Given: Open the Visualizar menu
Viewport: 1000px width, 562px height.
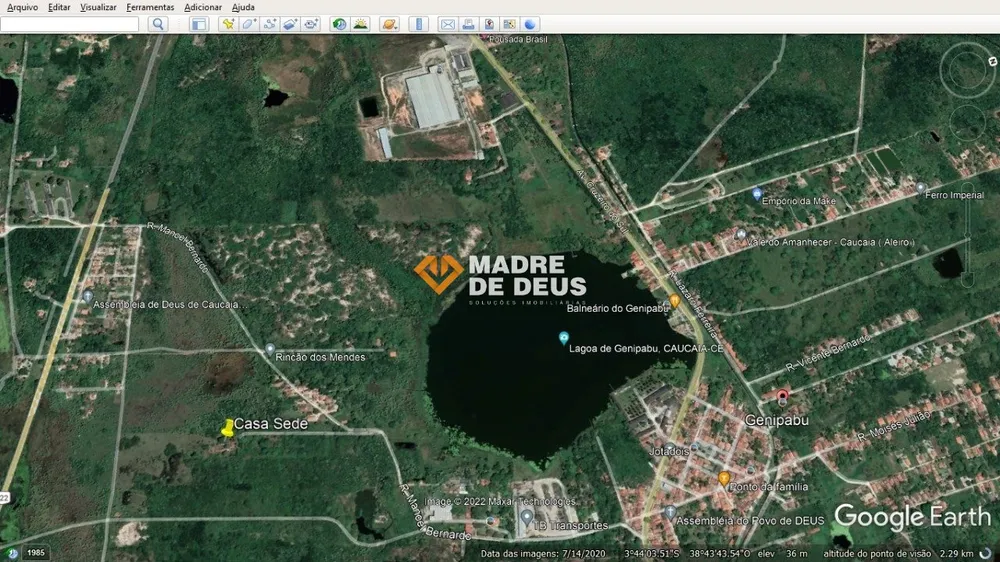Looking at the screenshot, I should coord(98,7).
